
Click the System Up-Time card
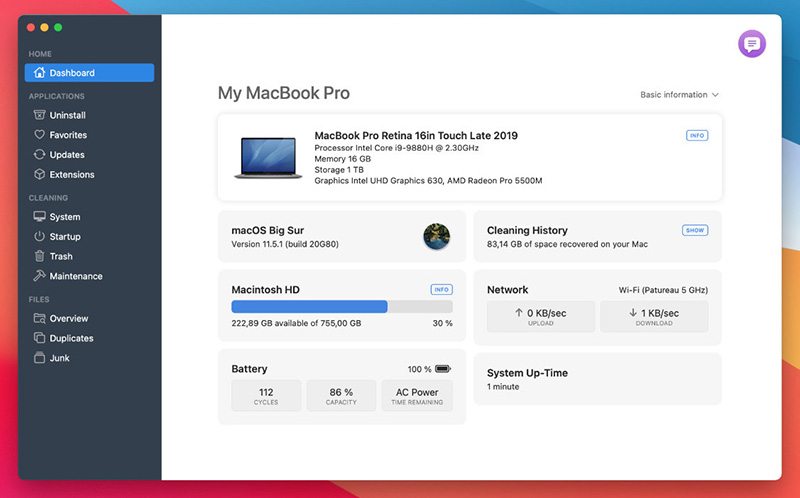[597, 379]
